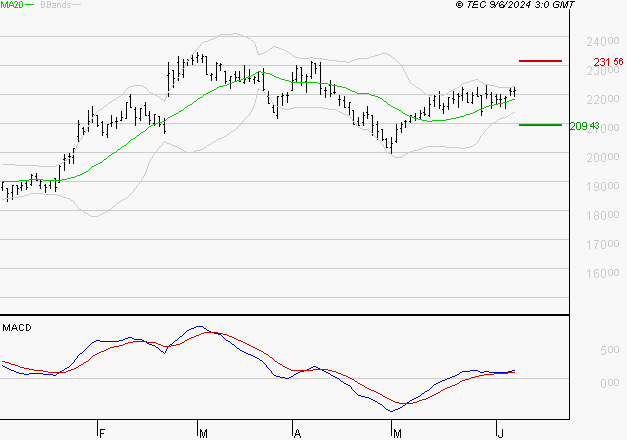Select the 500 MACD axis label
627x440 pixels.
point(609,350)
